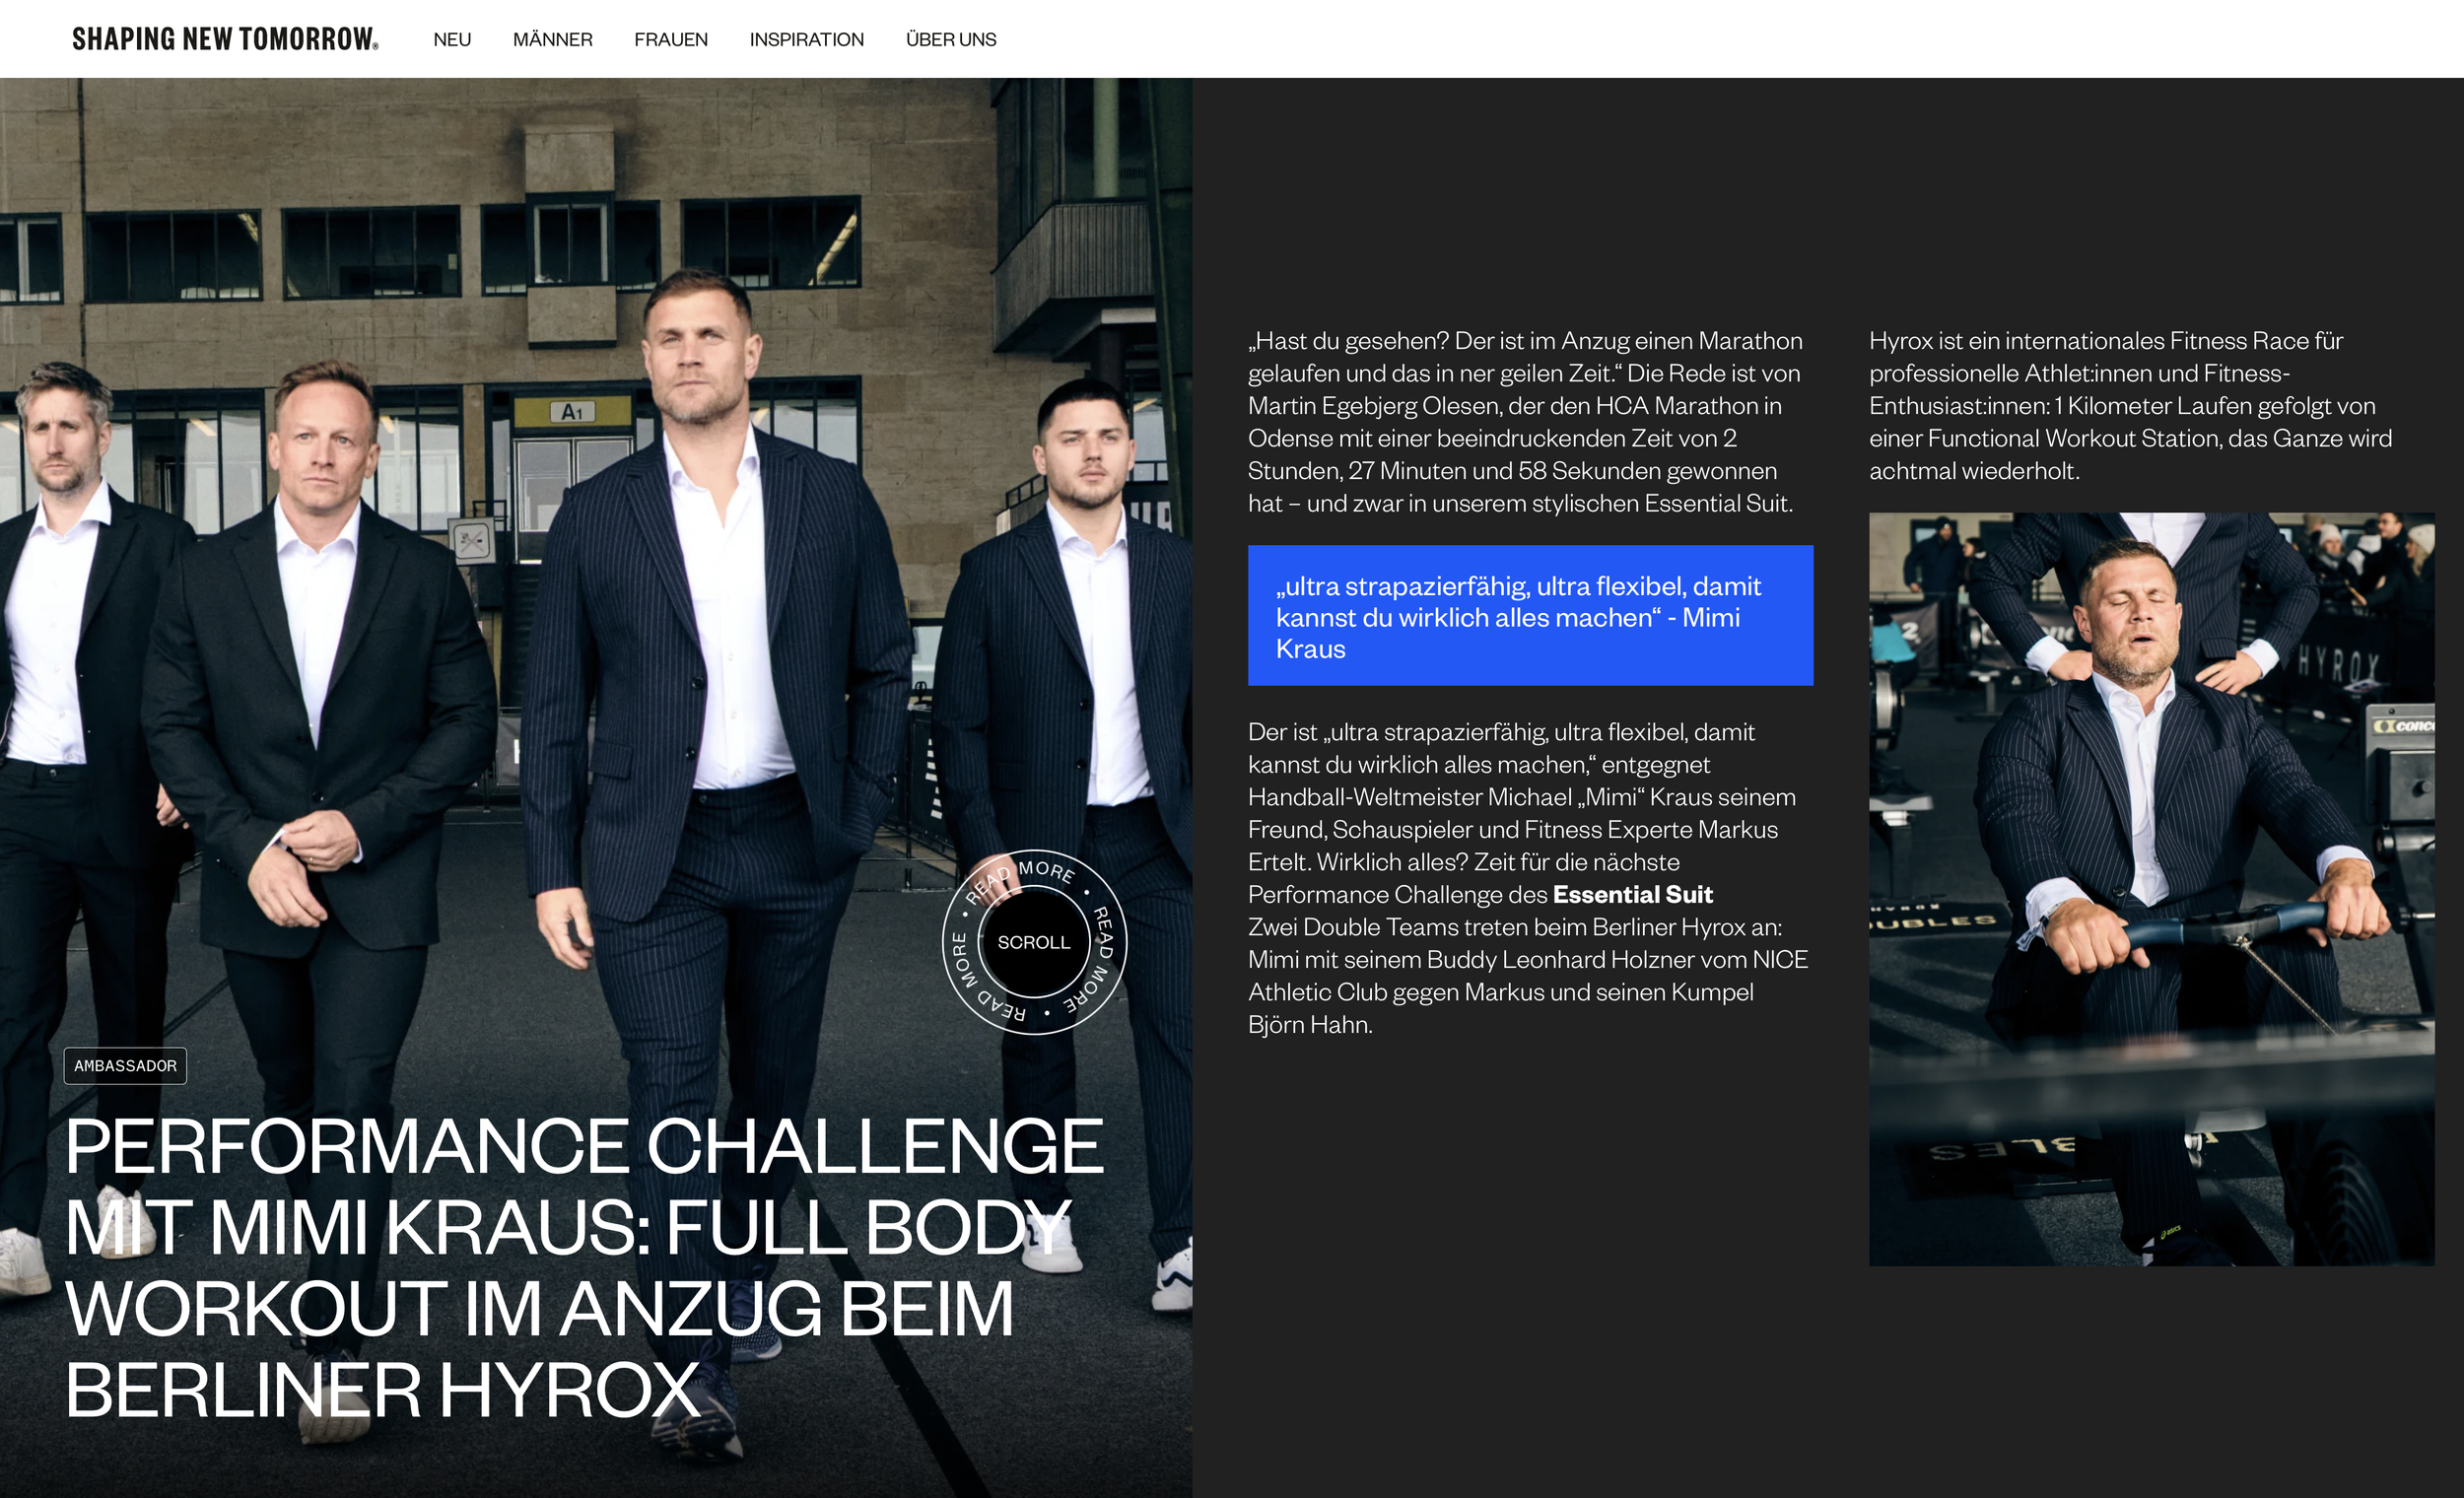Screen dimensions: 2464x1498
Task: Open the MÄNNER navigation menu
Action: click(552, 40)
